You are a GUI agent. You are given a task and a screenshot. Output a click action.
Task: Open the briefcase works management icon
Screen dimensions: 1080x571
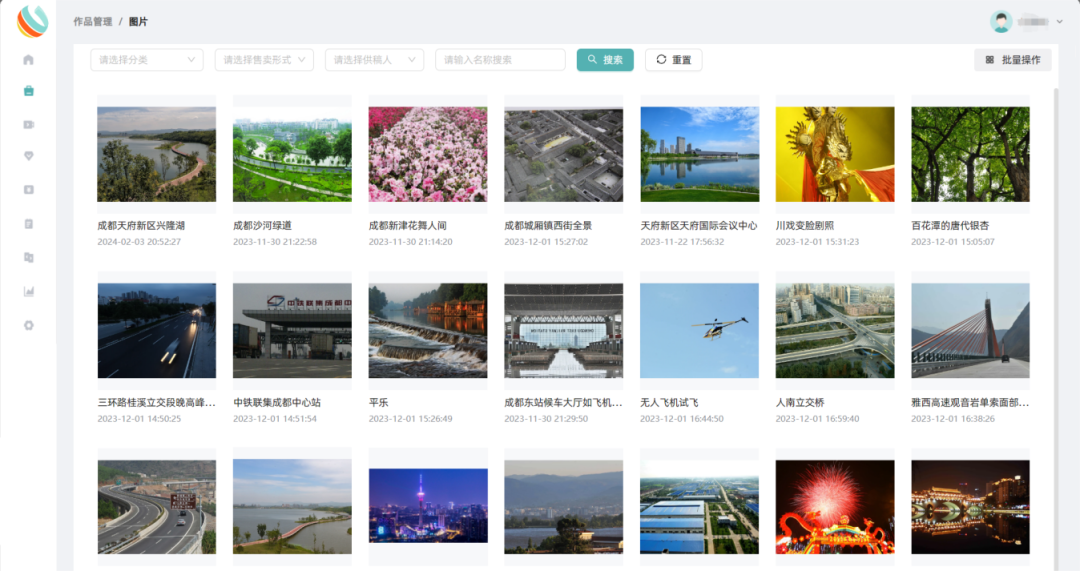pos(29,91)
